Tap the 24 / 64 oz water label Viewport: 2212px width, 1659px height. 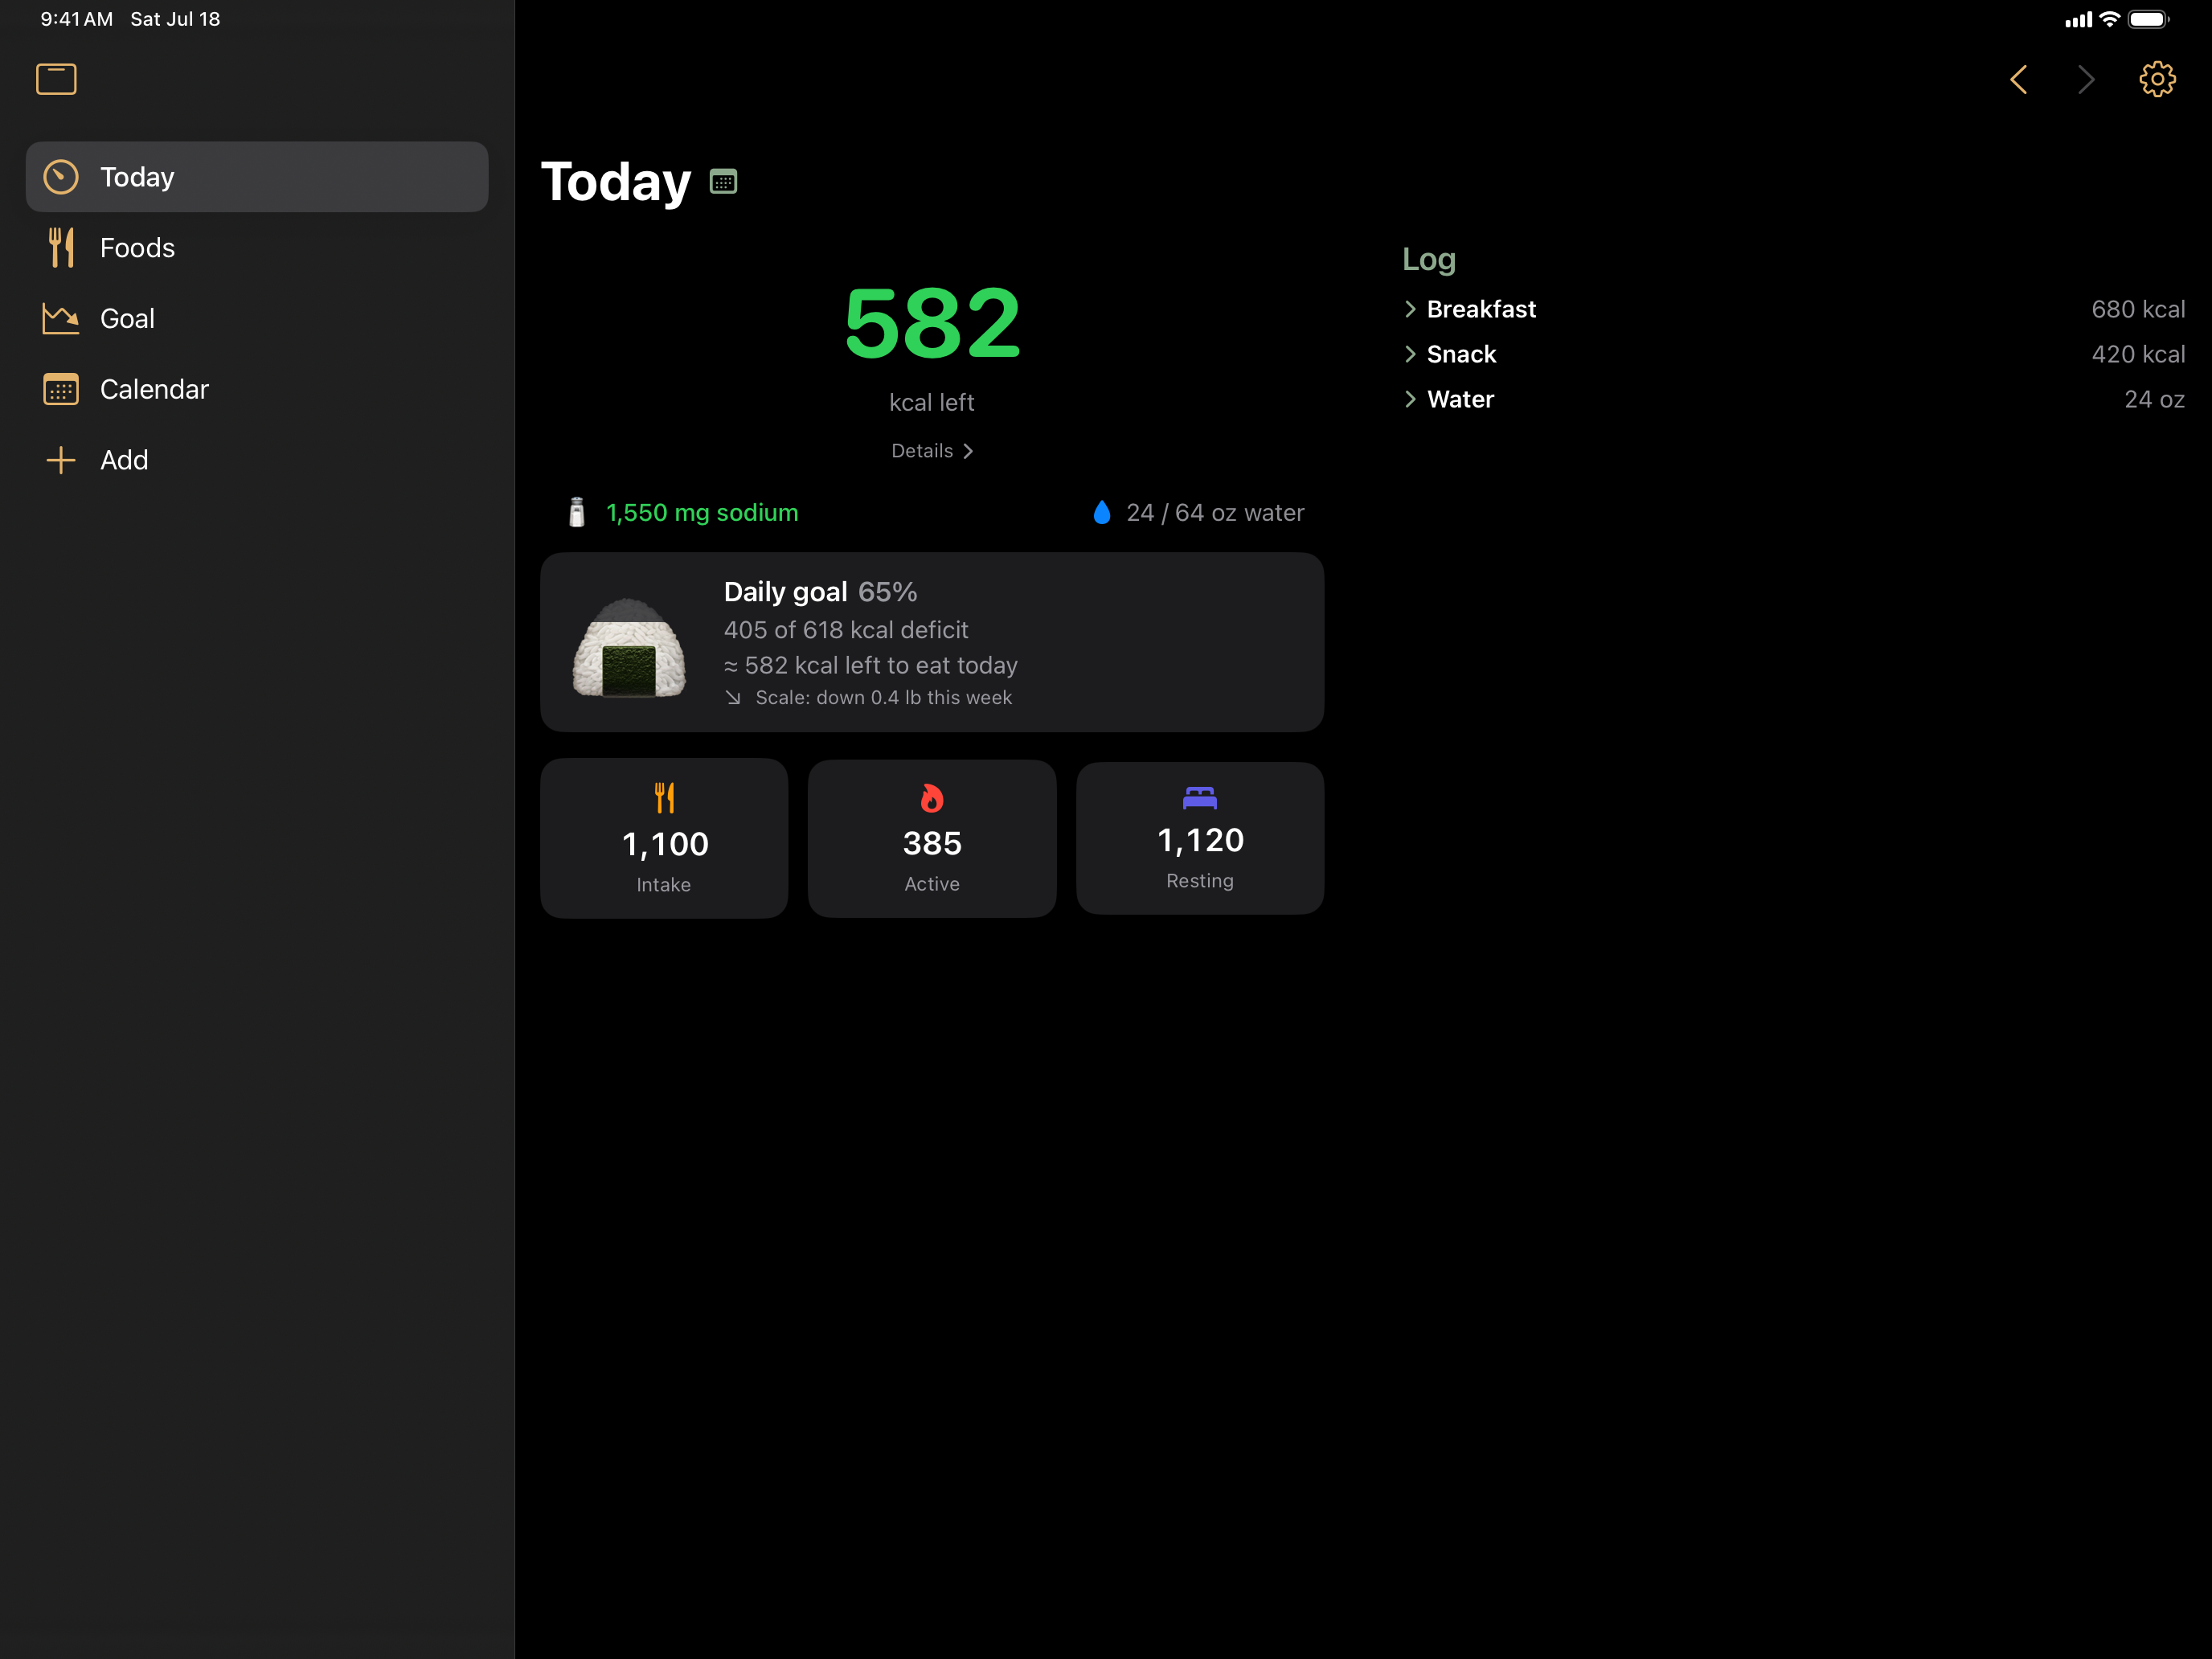(1215, 512)
